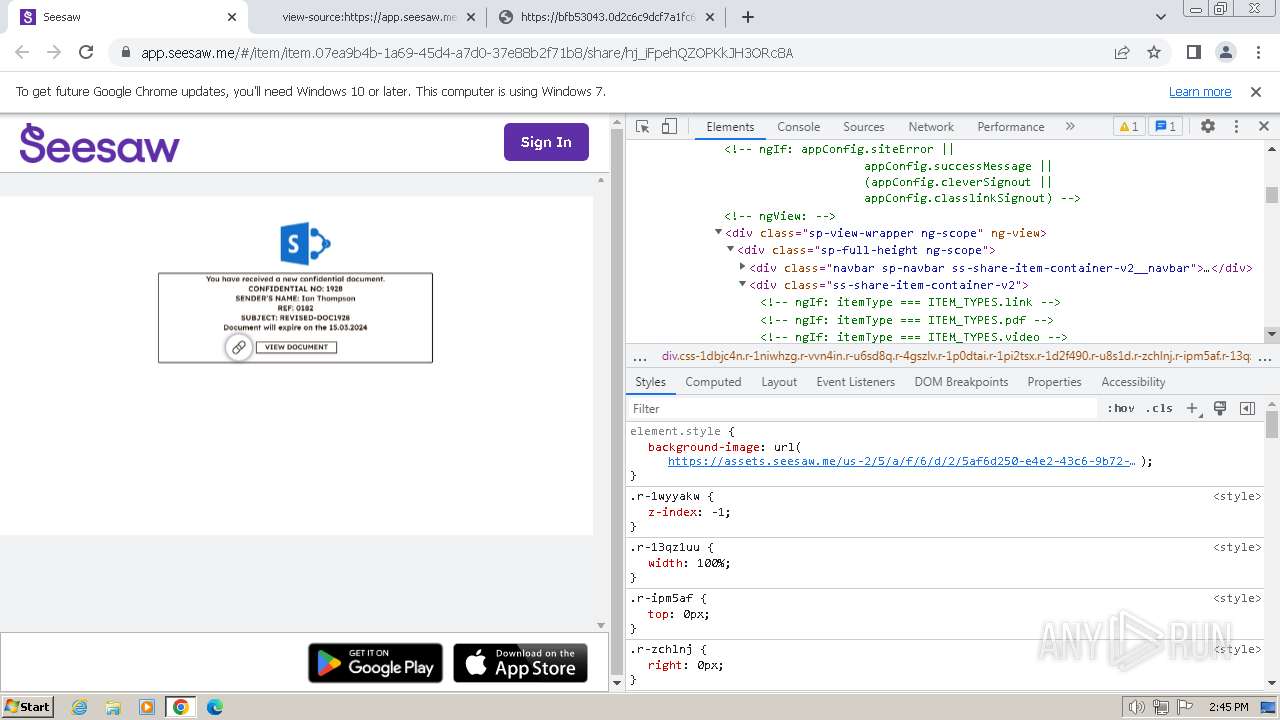Toggle the Chrome side panel
1280x720 pixels.
tap(1193, 53)
